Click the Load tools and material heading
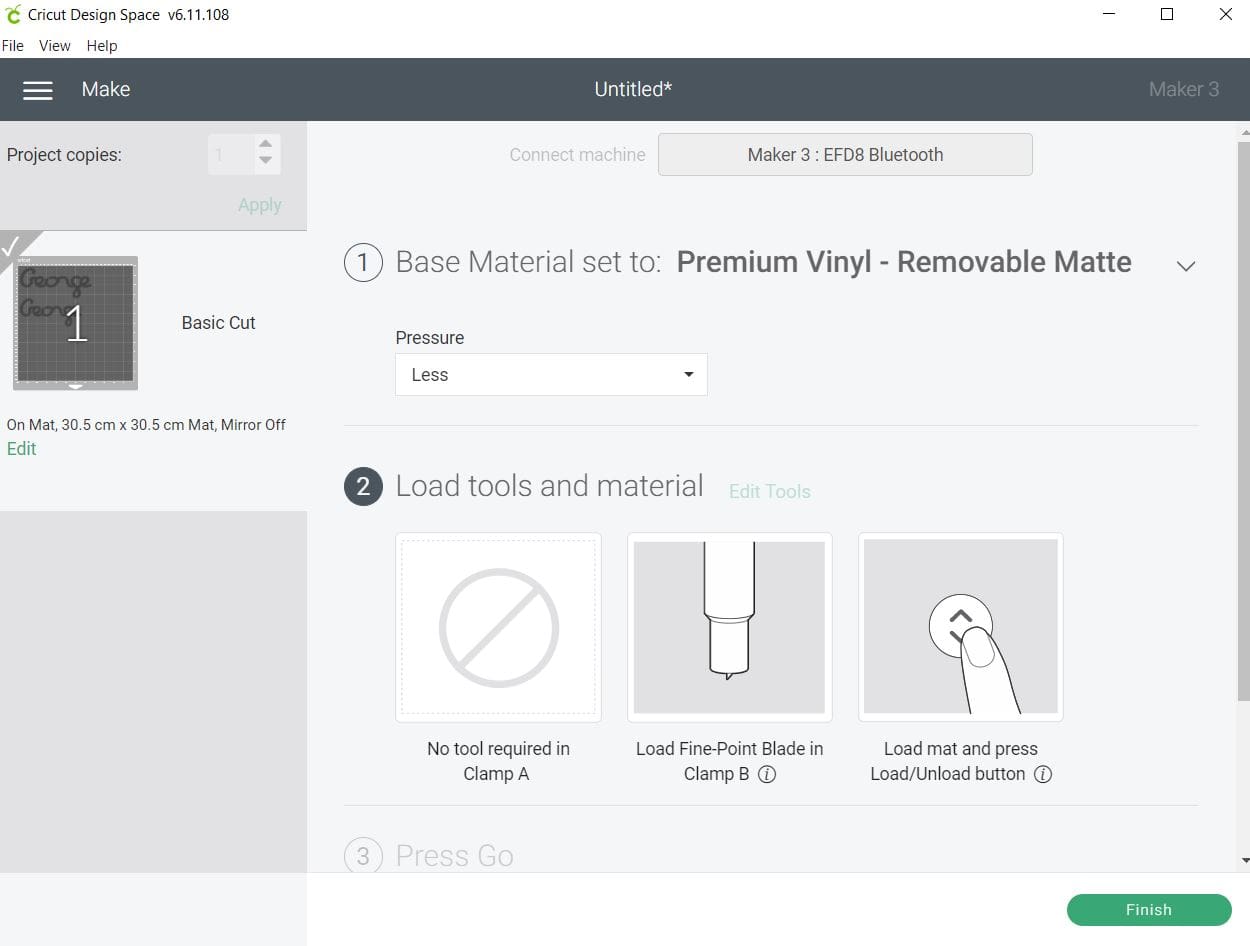 coord(550,486)
